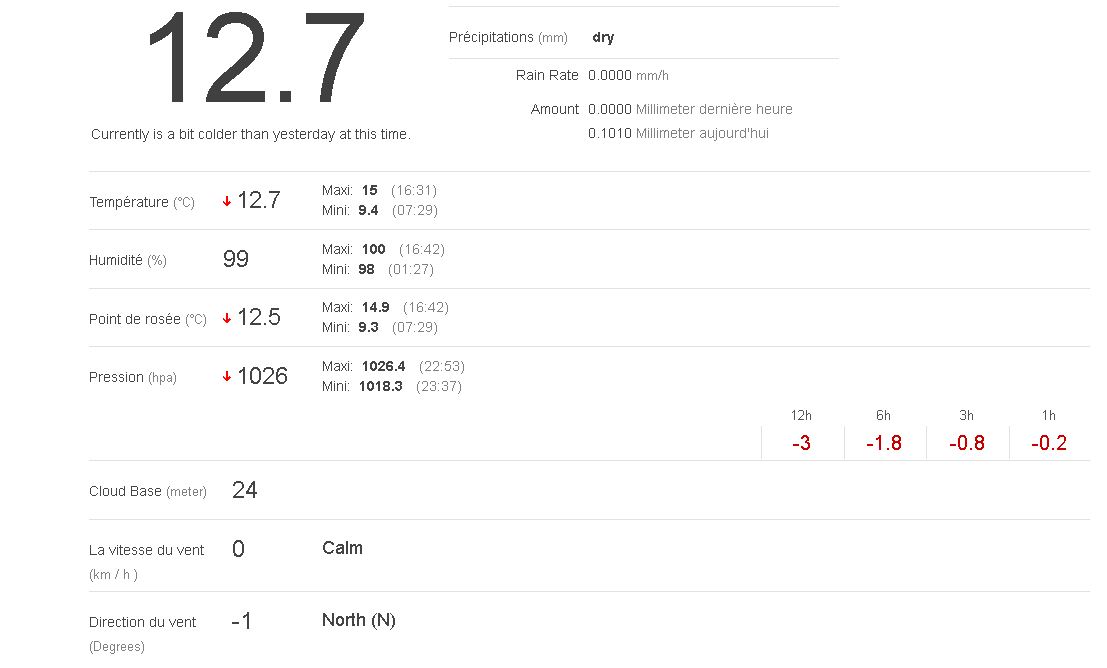Click the 0.1010 Millimeter aujourd'hui amount
1107x668 pixels.
tap(678, 133)
